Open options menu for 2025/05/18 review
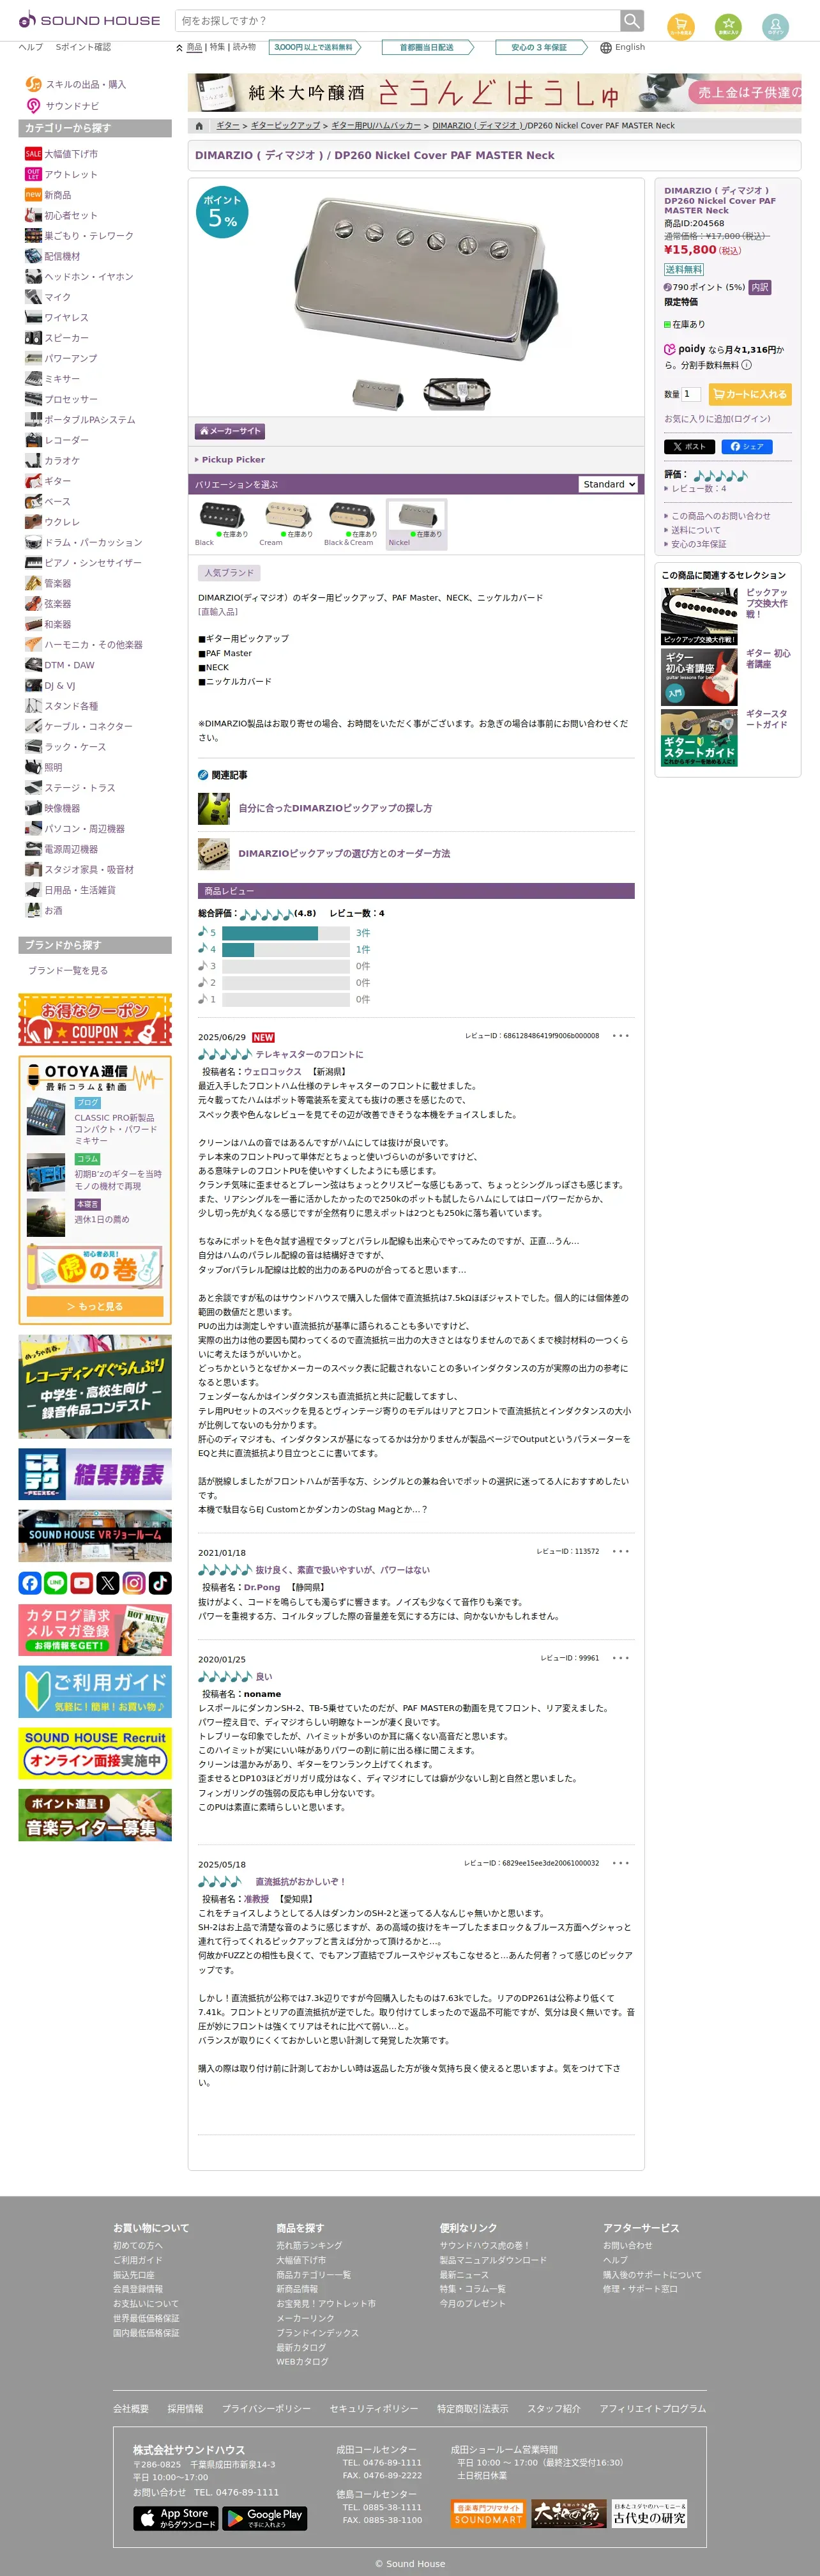This screenshot has height=2576, width=820. click(x=621, y=1863)
